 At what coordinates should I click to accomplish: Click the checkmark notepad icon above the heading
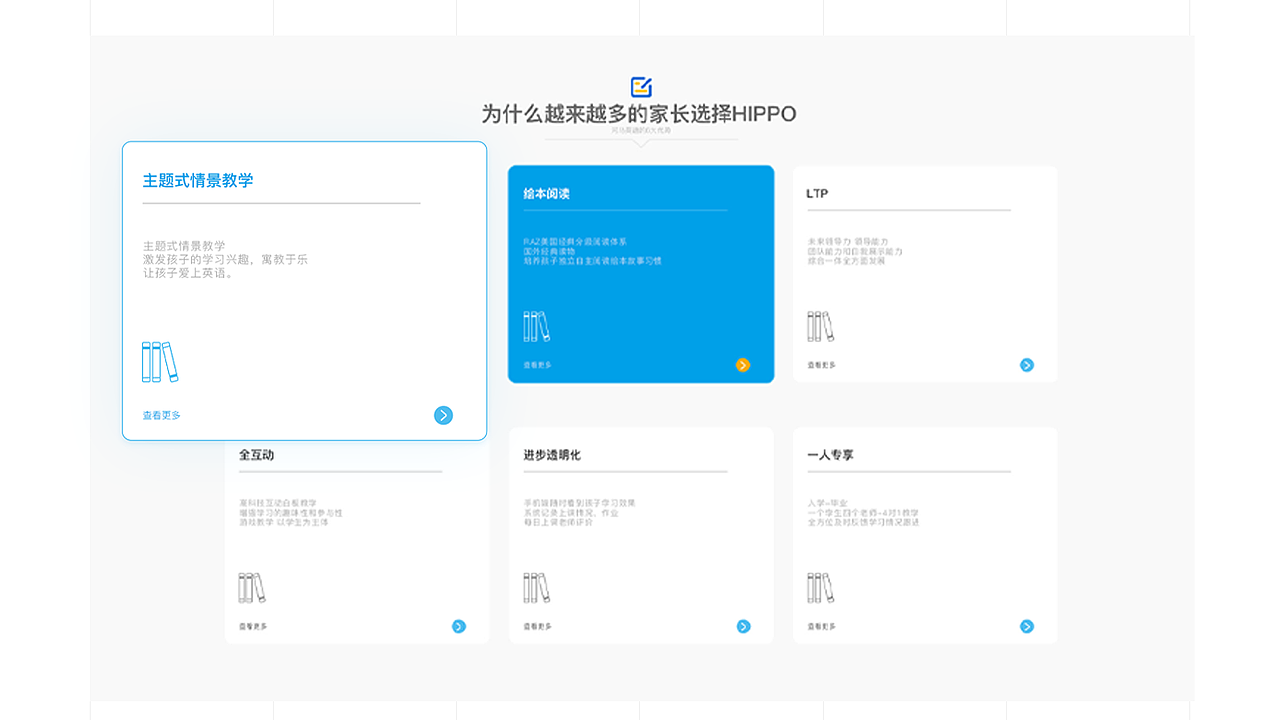tap(641, 87)
